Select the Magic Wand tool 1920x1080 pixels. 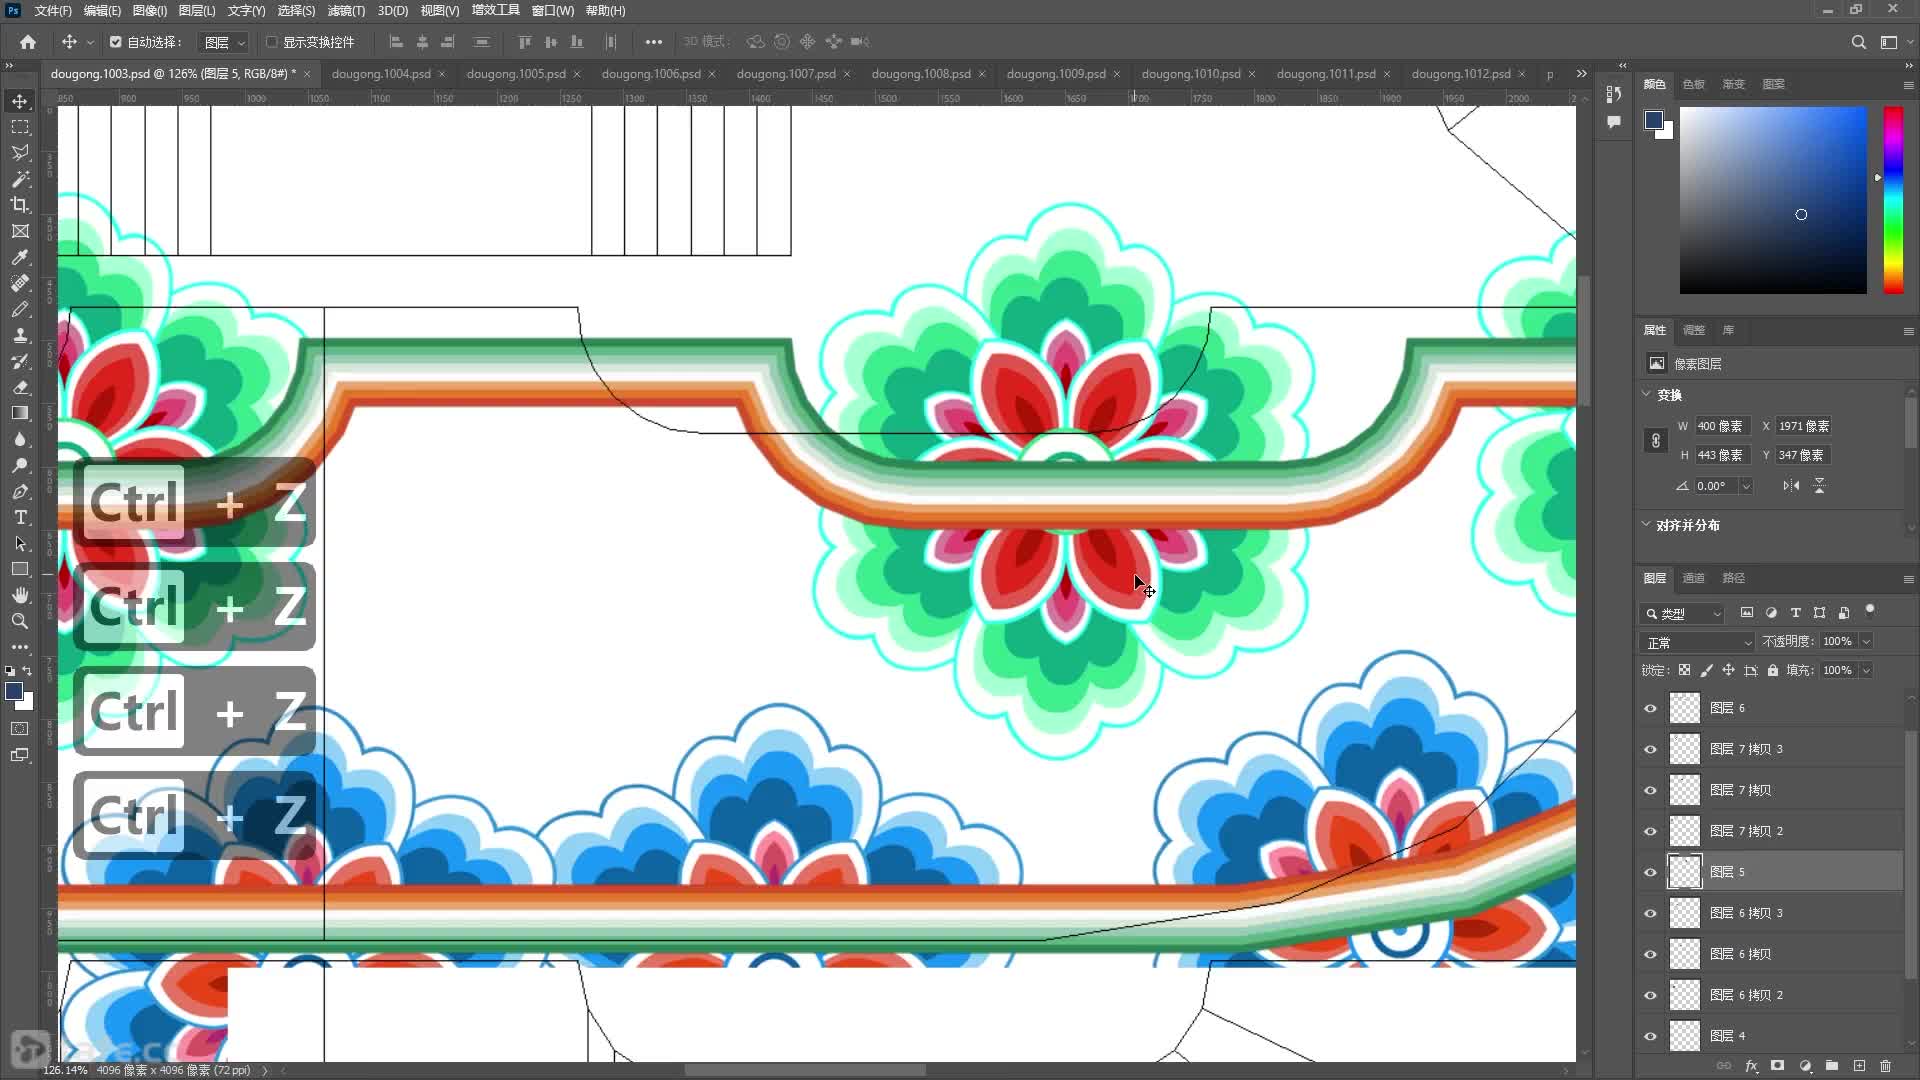point(20,179)
